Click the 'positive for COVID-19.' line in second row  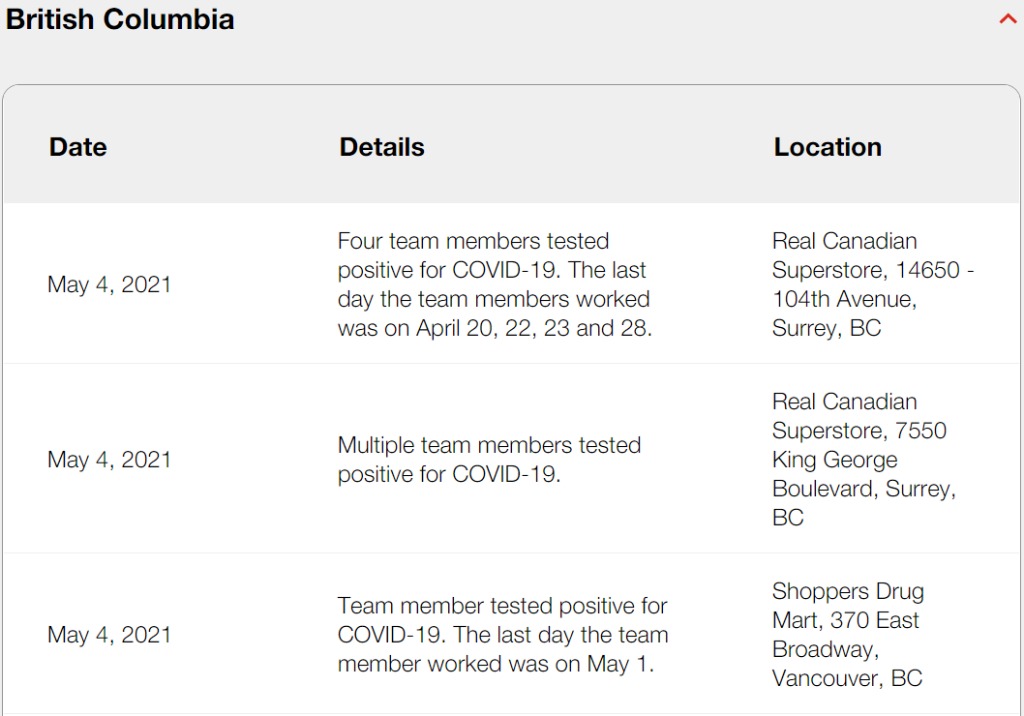449,474
